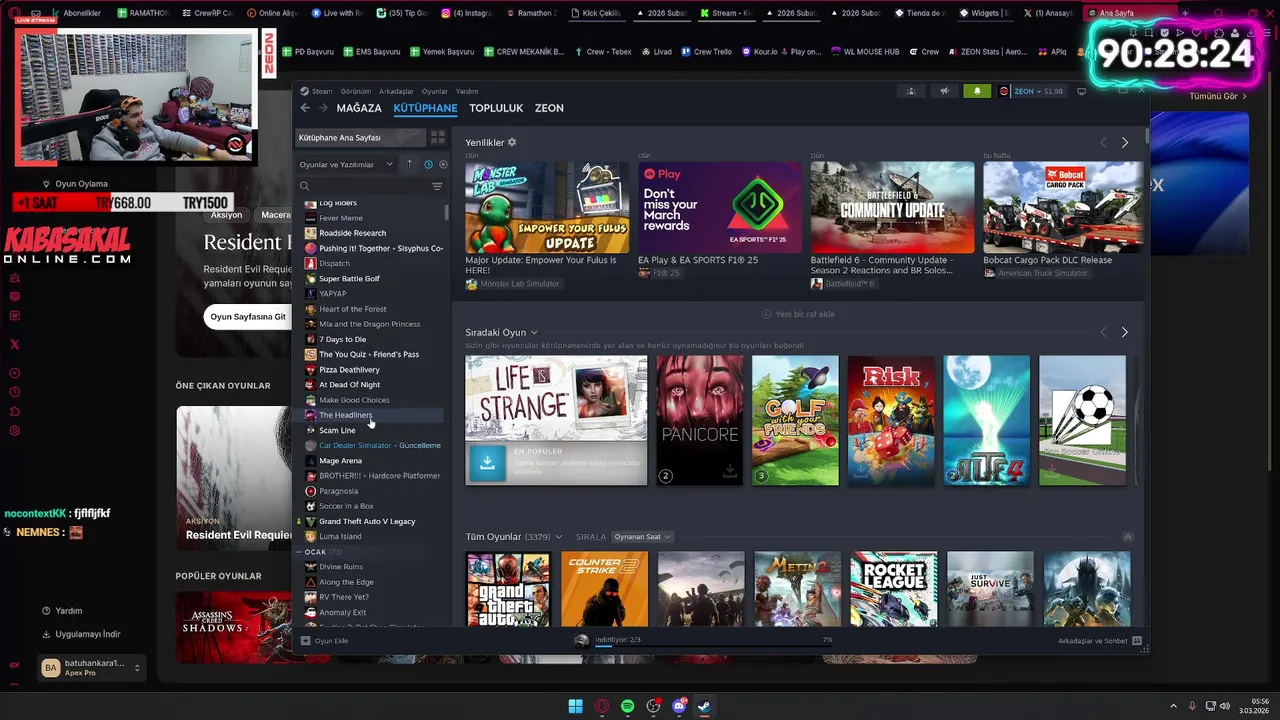The height and width of the screenshot is (720, 1280).
Task: Change the Oynanan Saat sort dropdown
Action: 642,537
